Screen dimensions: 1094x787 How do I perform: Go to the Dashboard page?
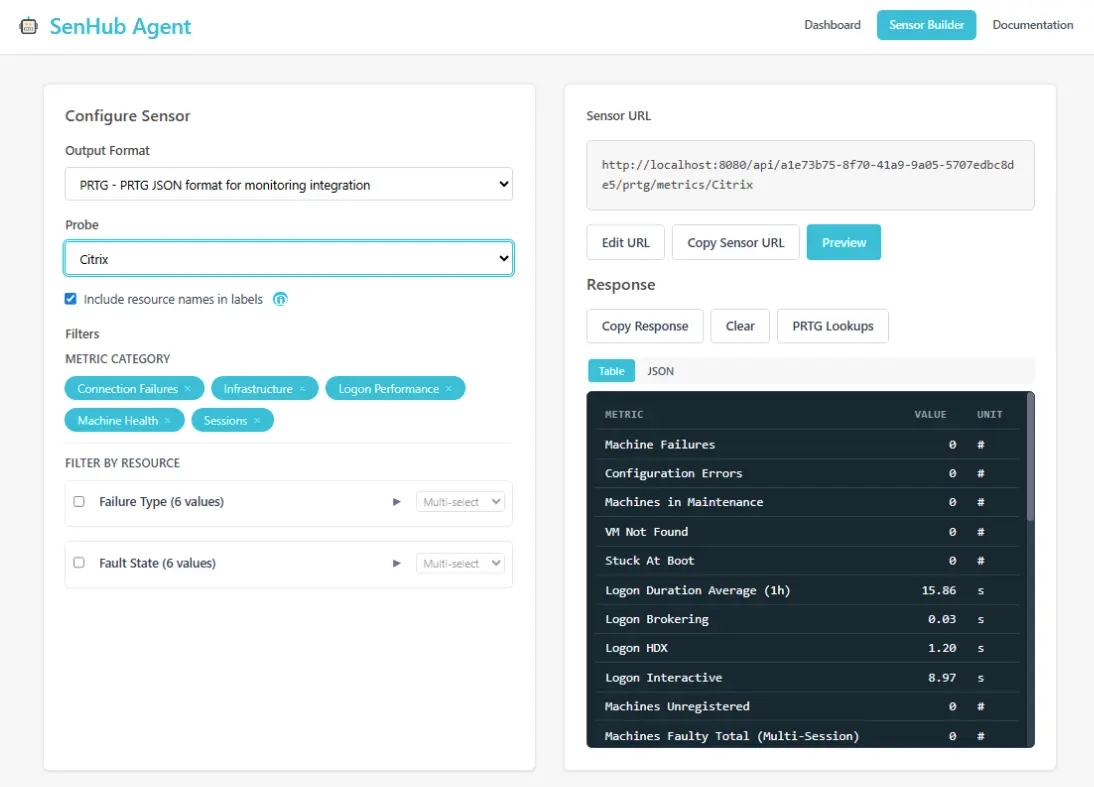click(x=832, y=25)
